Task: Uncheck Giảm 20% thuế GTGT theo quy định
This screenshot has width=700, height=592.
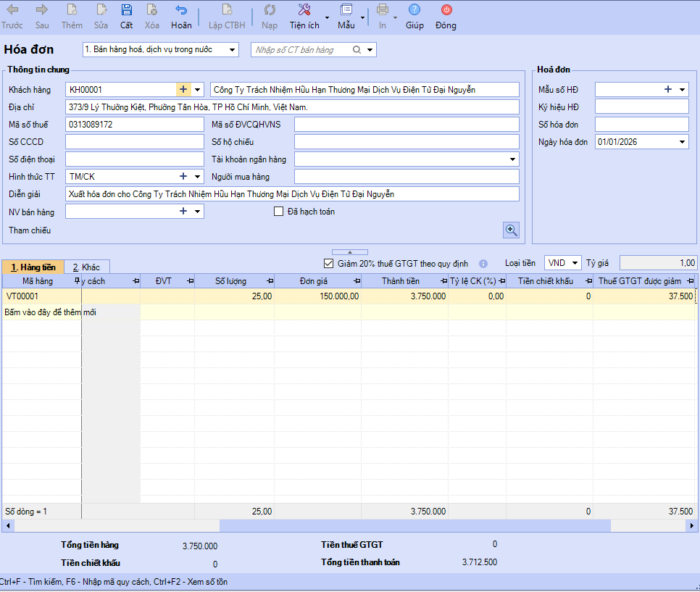Action: click(x=329, y=264)
